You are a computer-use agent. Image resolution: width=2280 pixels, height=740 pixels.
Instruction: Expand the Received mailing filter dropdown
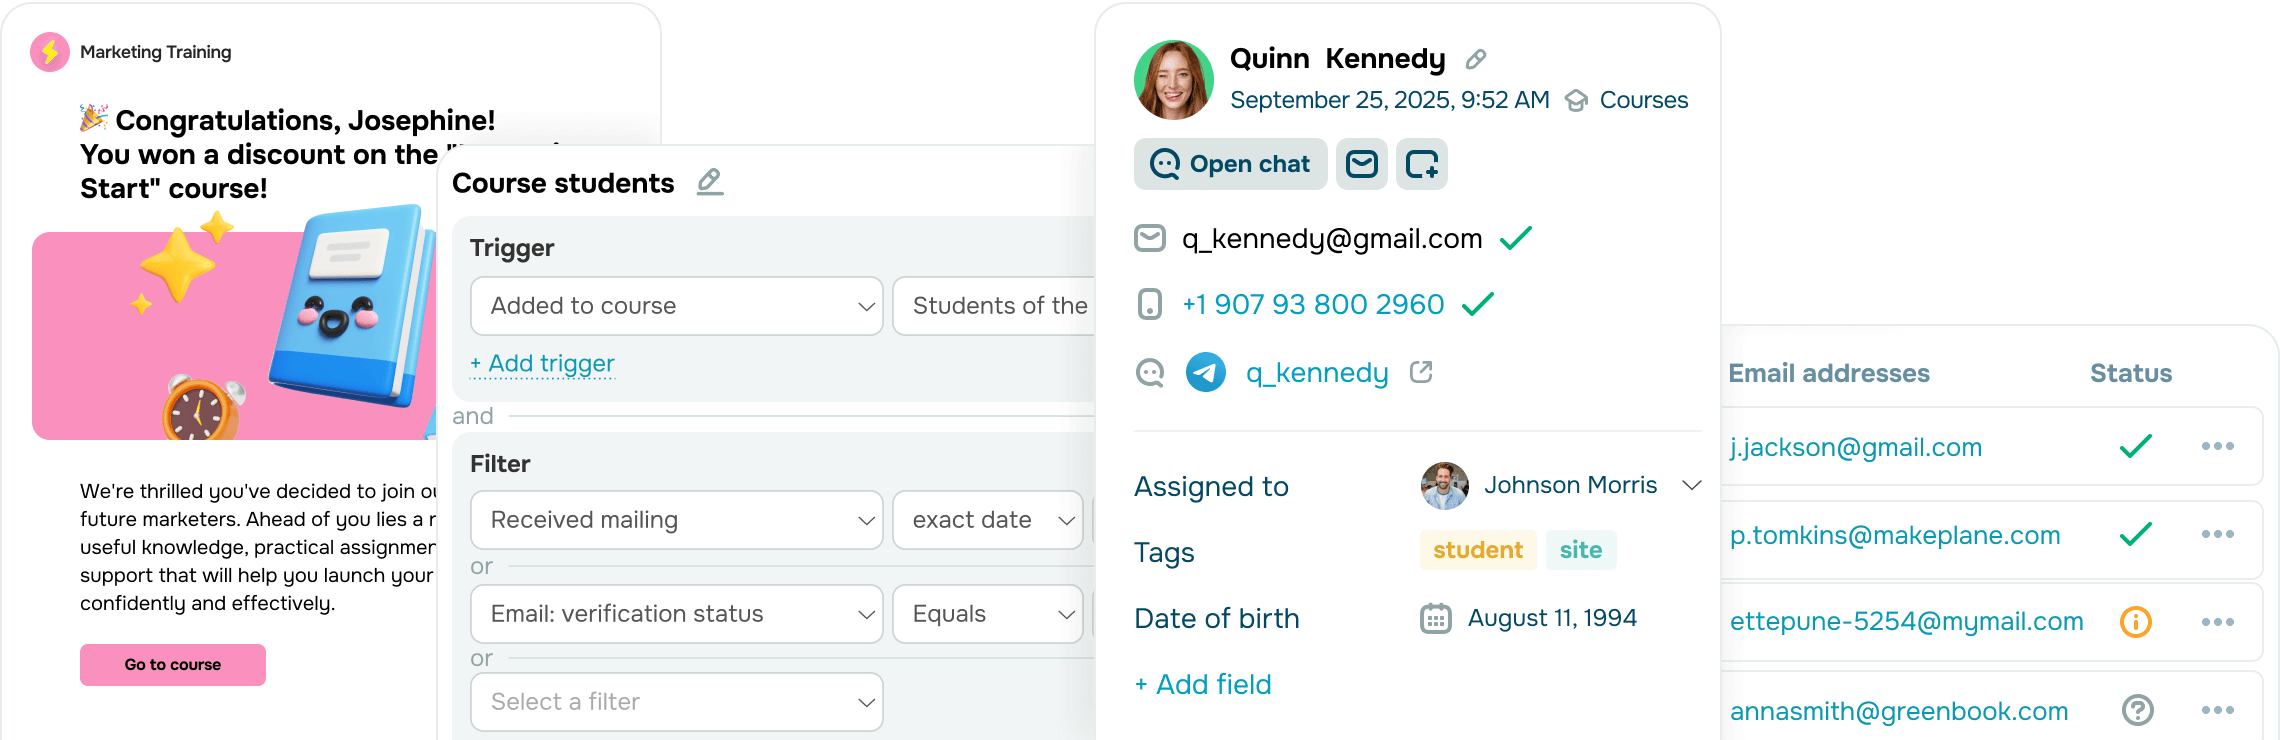pyautogui.click(x=677, y=520)
